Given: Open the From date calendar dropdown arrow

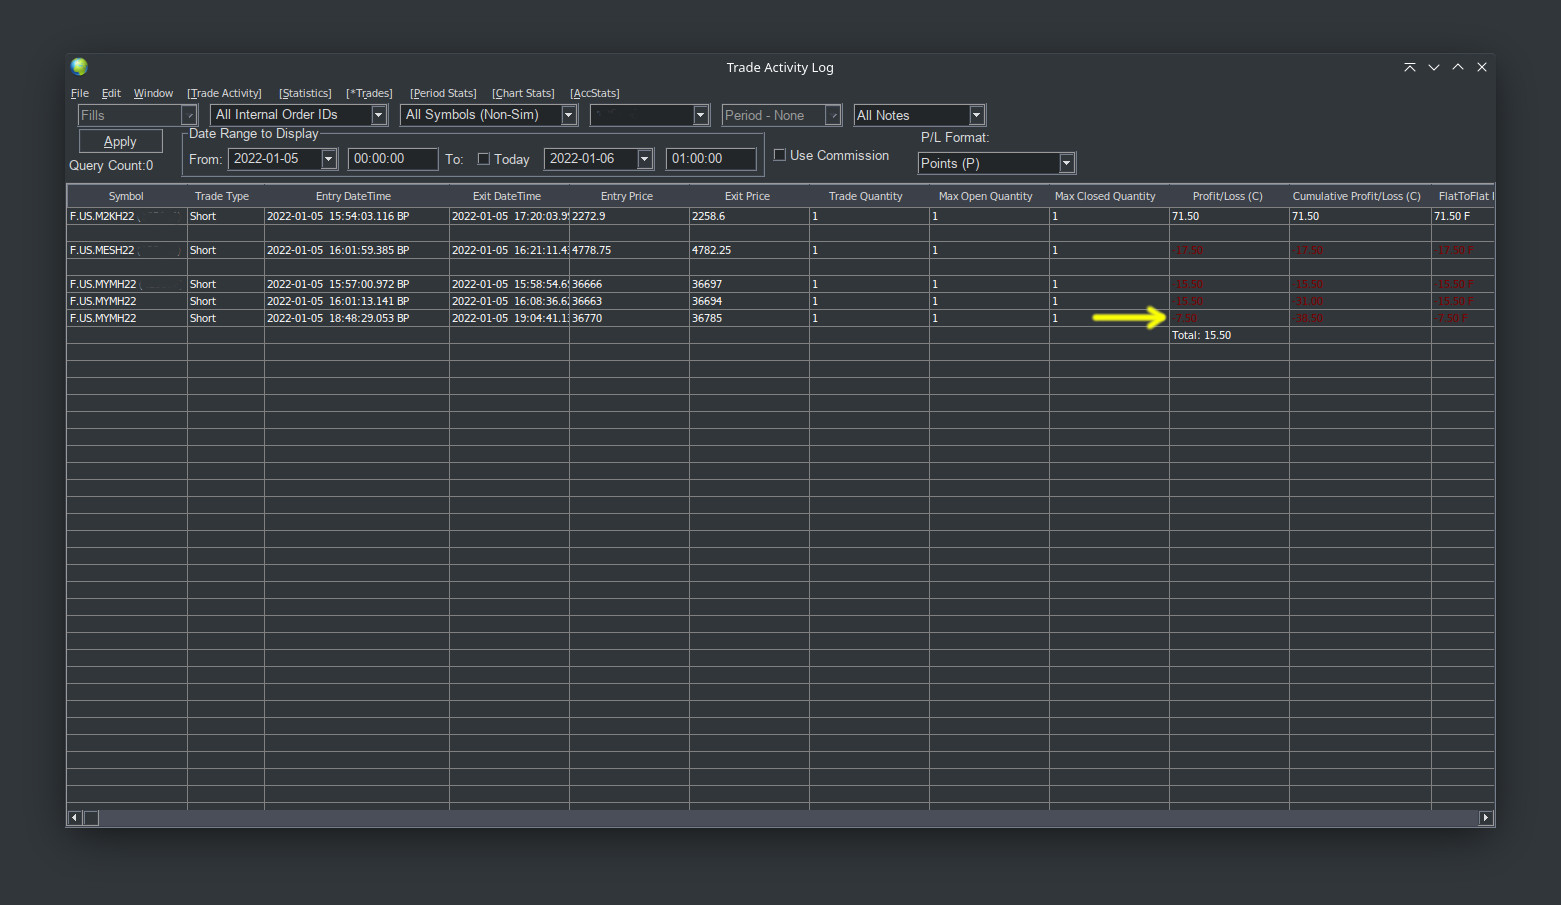Looking at the screenshot, I should pos(328,159).
